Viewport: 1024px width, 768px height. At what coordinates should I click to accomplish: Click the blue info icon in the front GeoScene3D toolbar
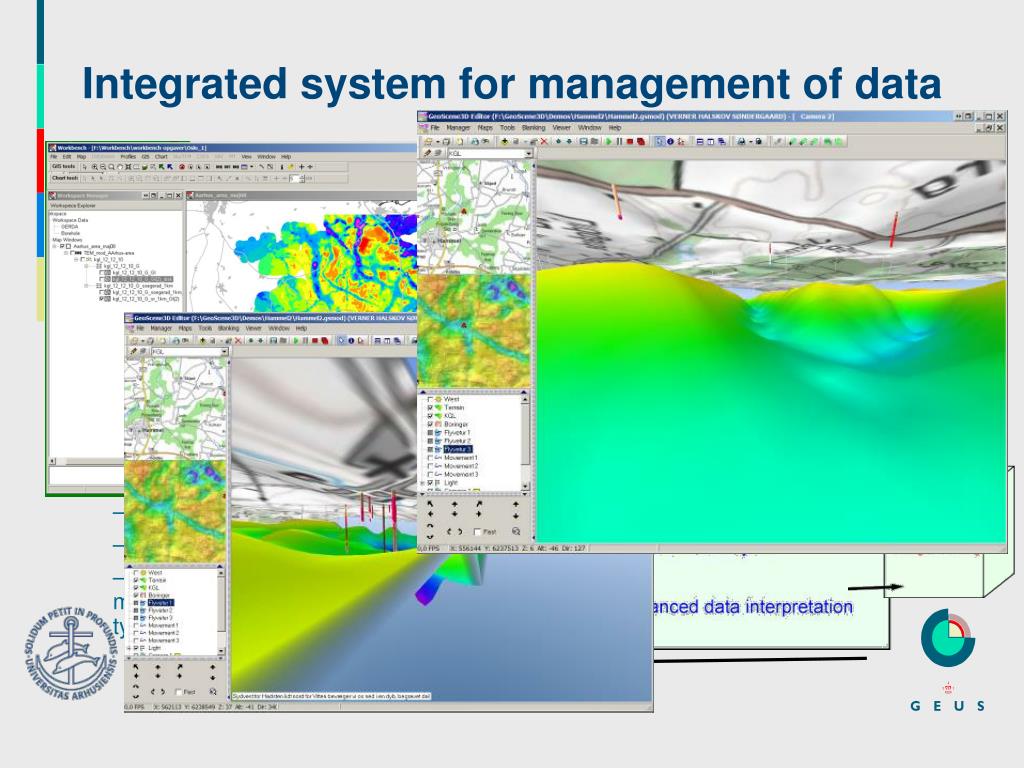tap(670, 141)
